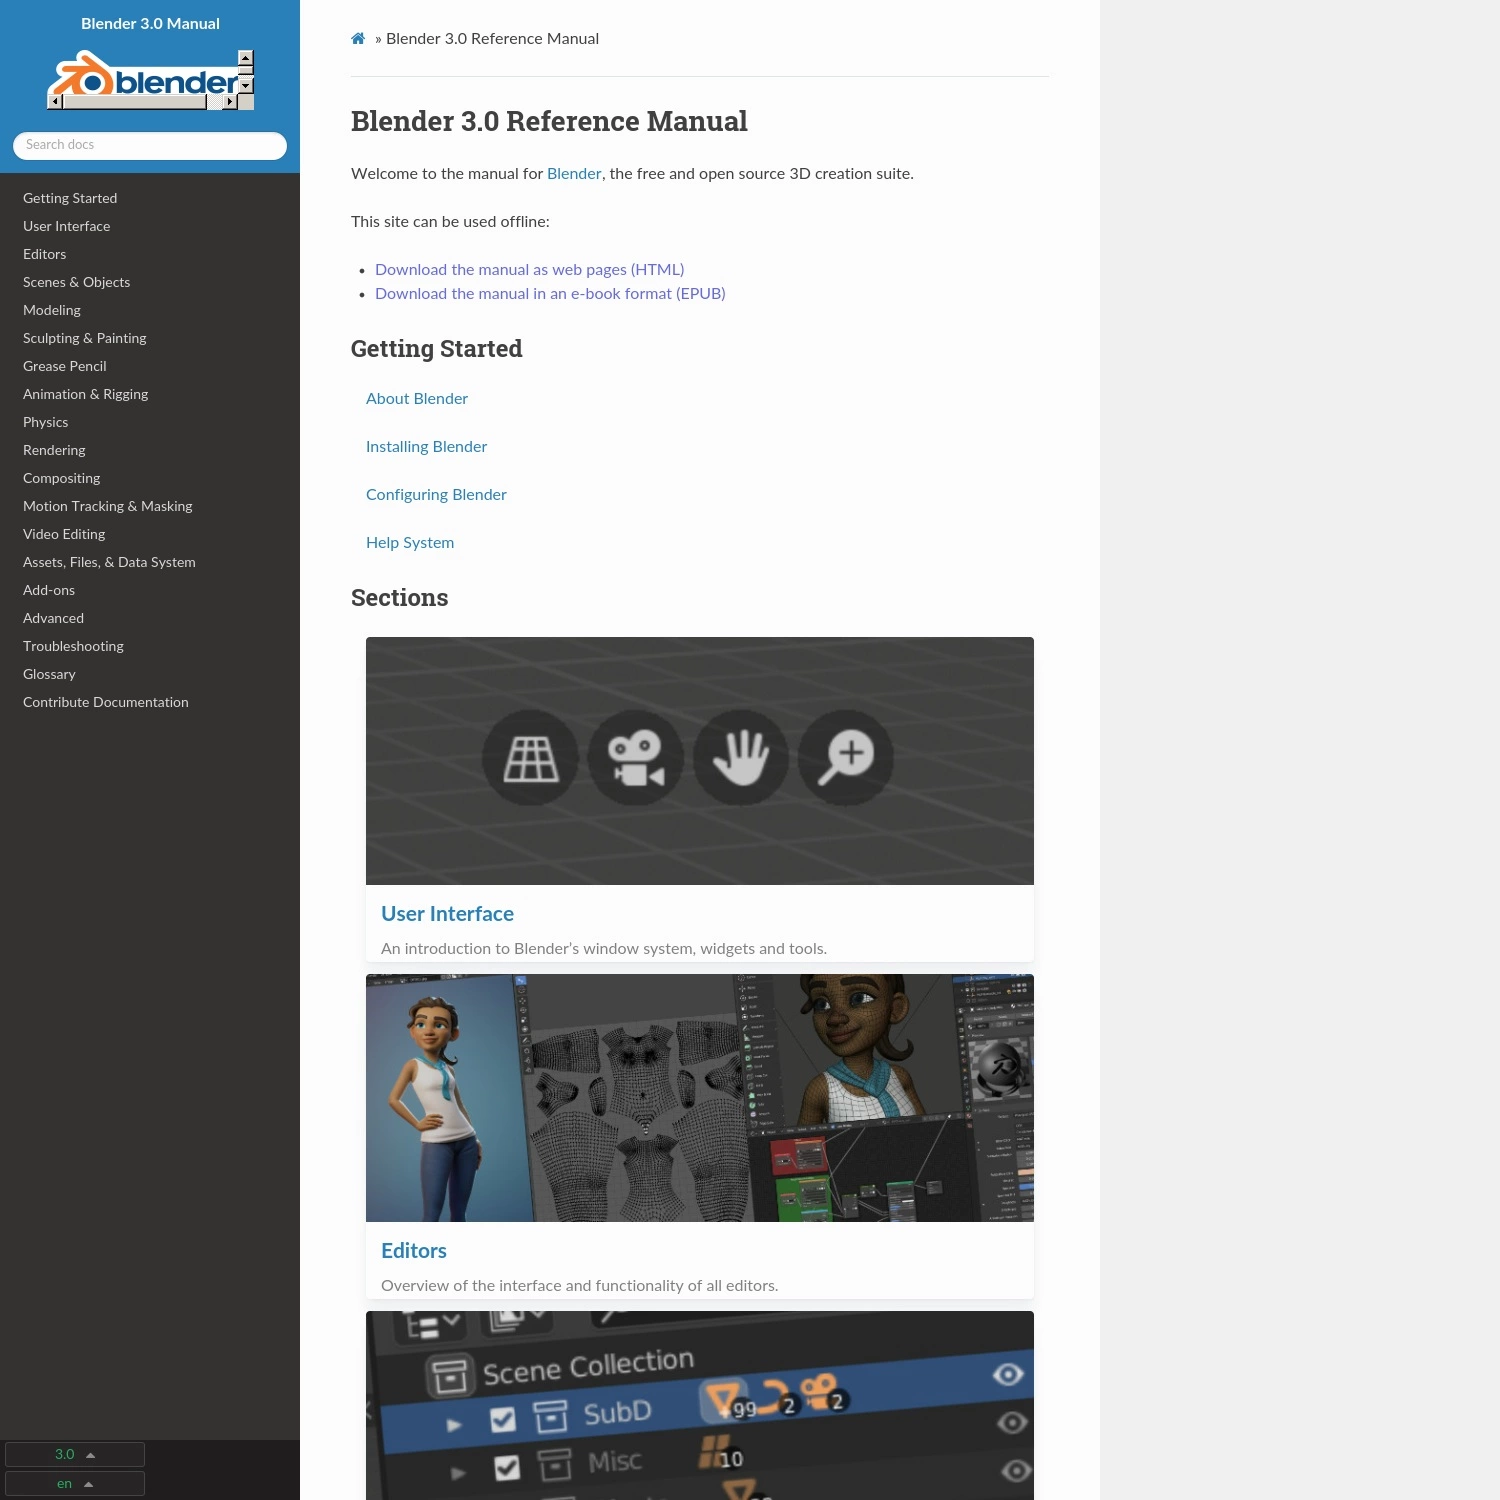Click the Blender 3.0 Manual title link
The image size is (1500, 1500).
tap(150, 24)
